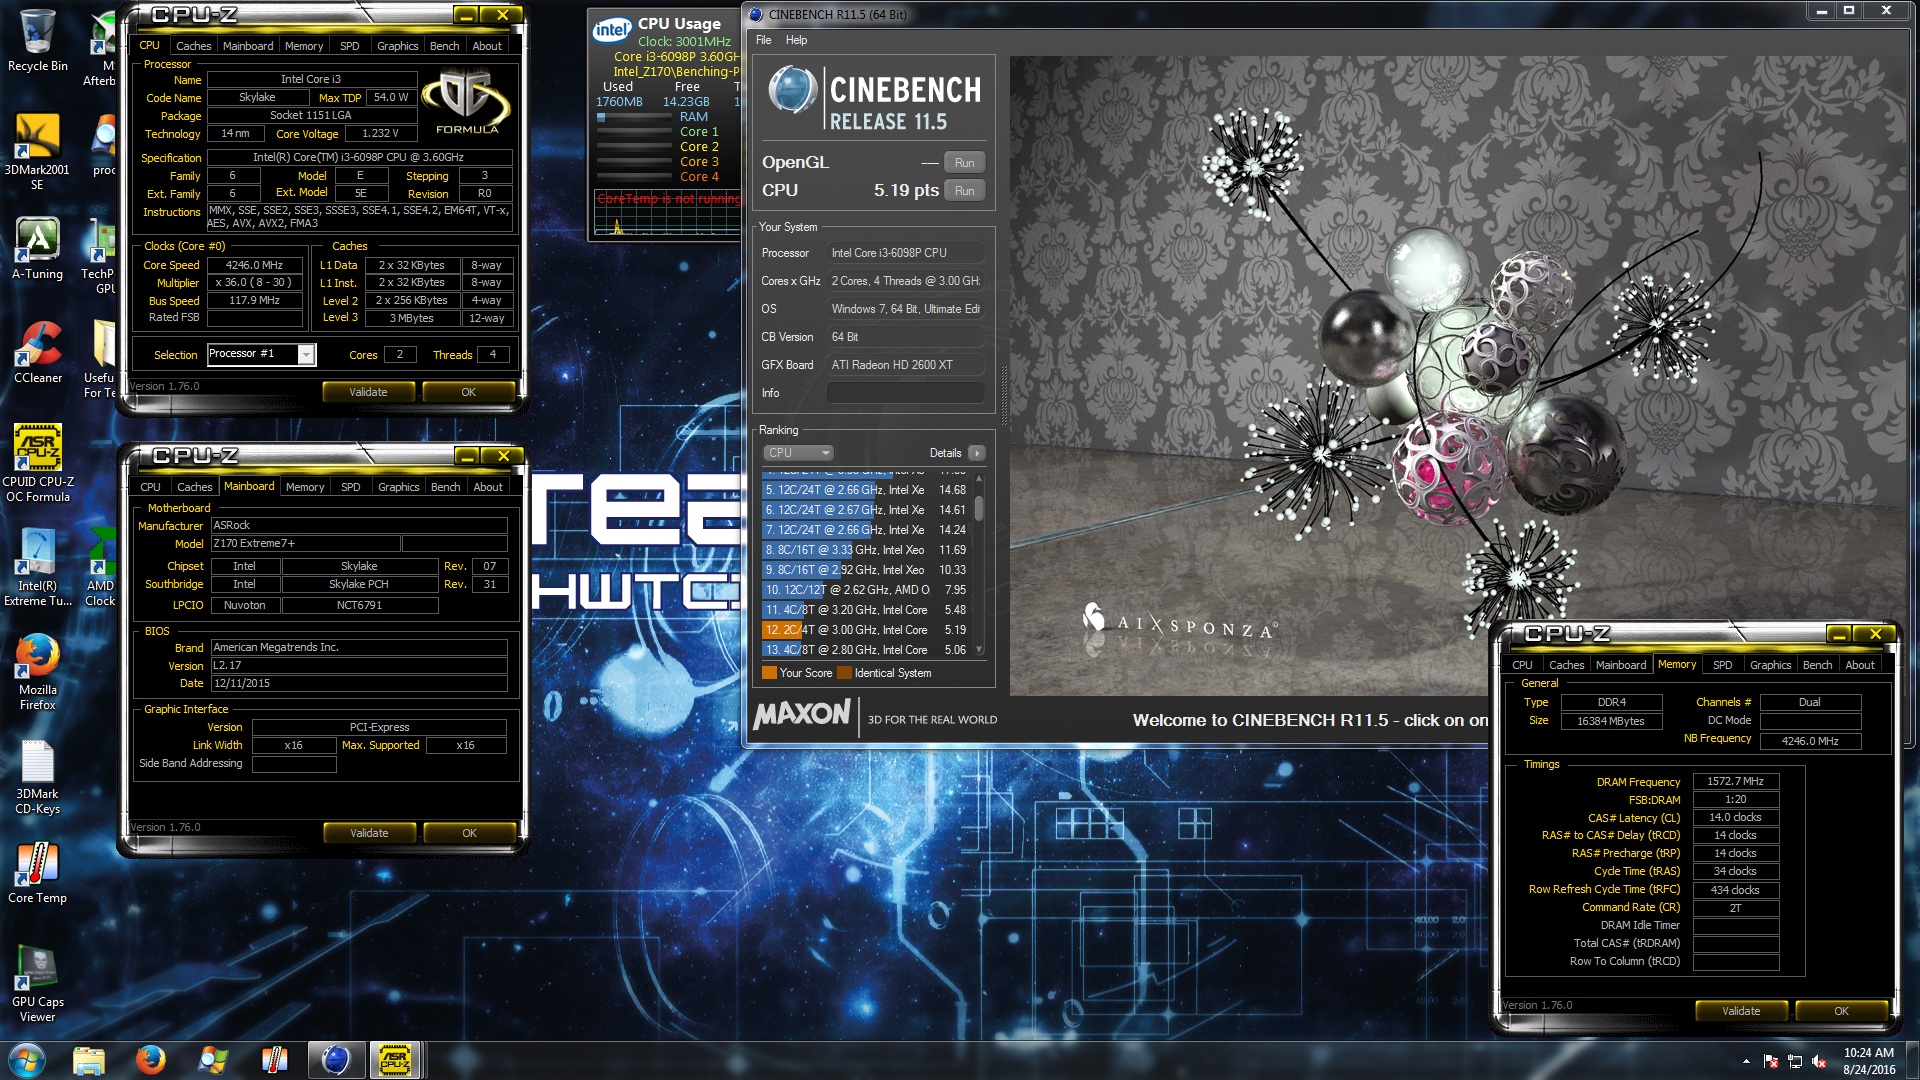Launch Firefox from the taskbar

tap(151, 1060)
